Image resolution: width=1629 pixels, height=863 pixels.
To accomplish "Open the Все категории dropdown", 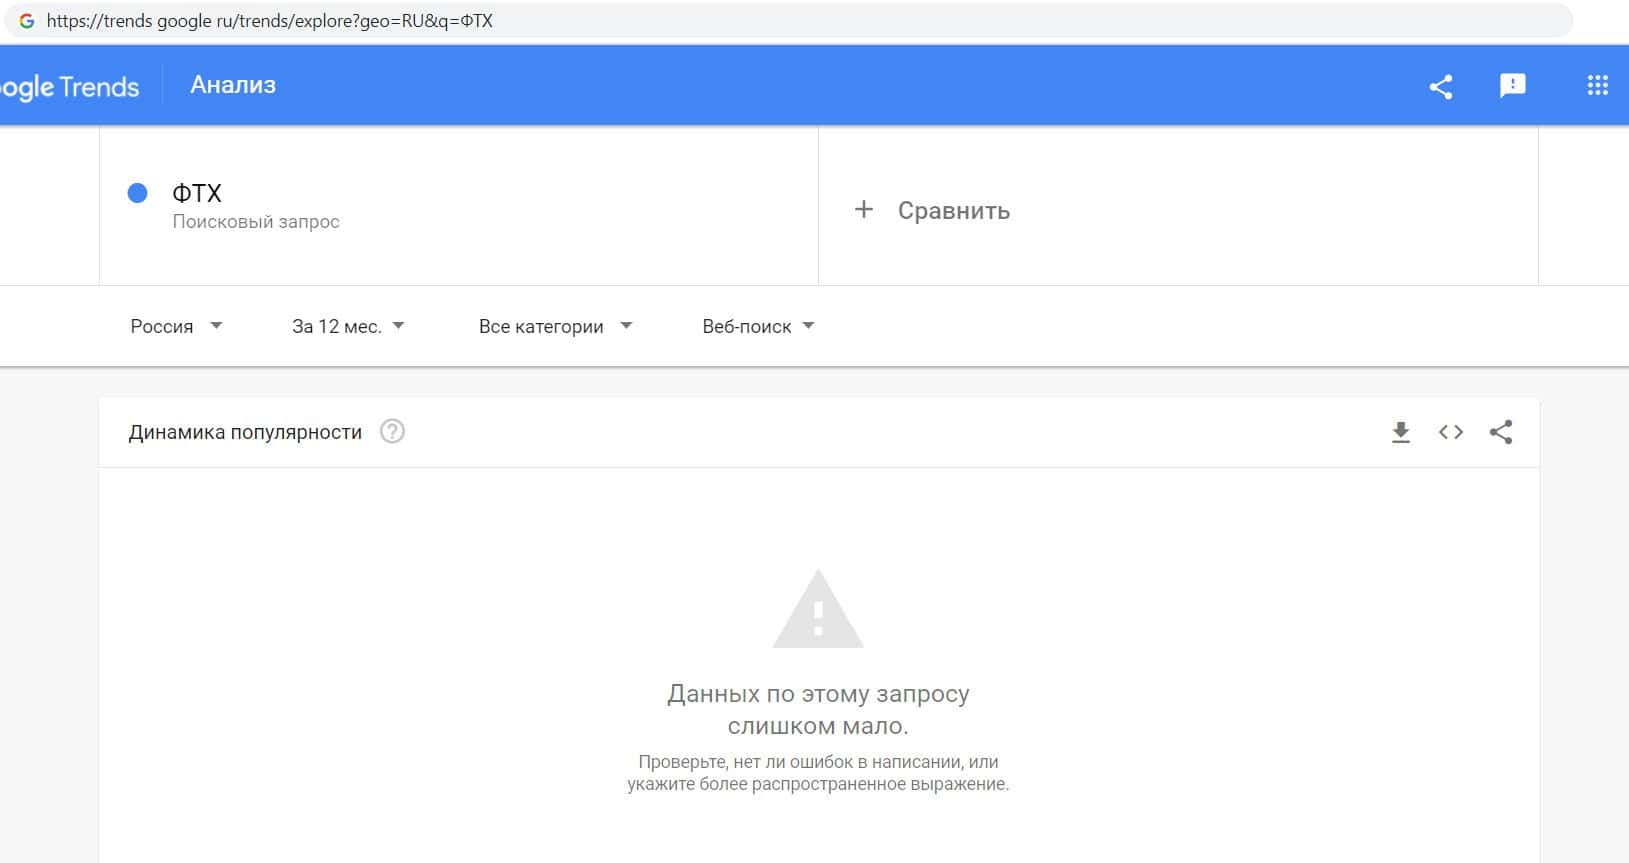I will (555, 326).
